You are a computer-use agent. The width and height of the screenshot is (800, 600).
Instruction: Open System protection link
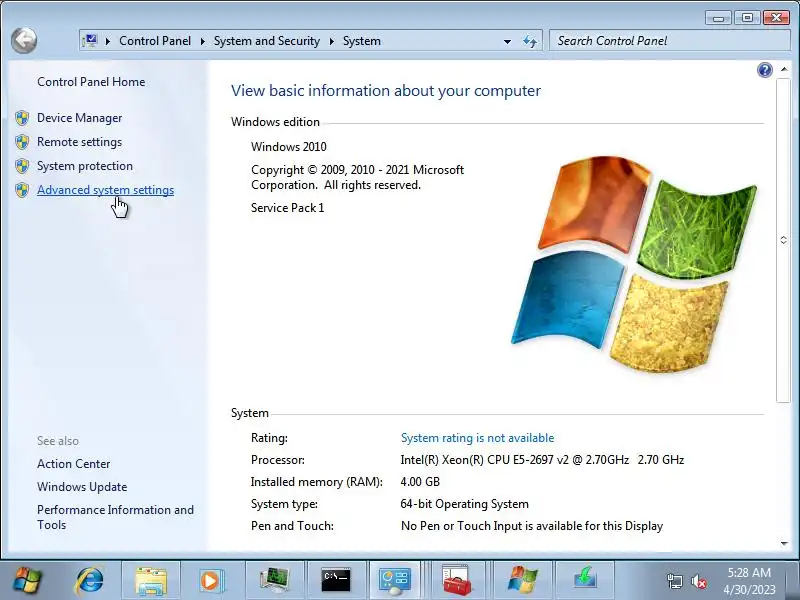point(85,166)
